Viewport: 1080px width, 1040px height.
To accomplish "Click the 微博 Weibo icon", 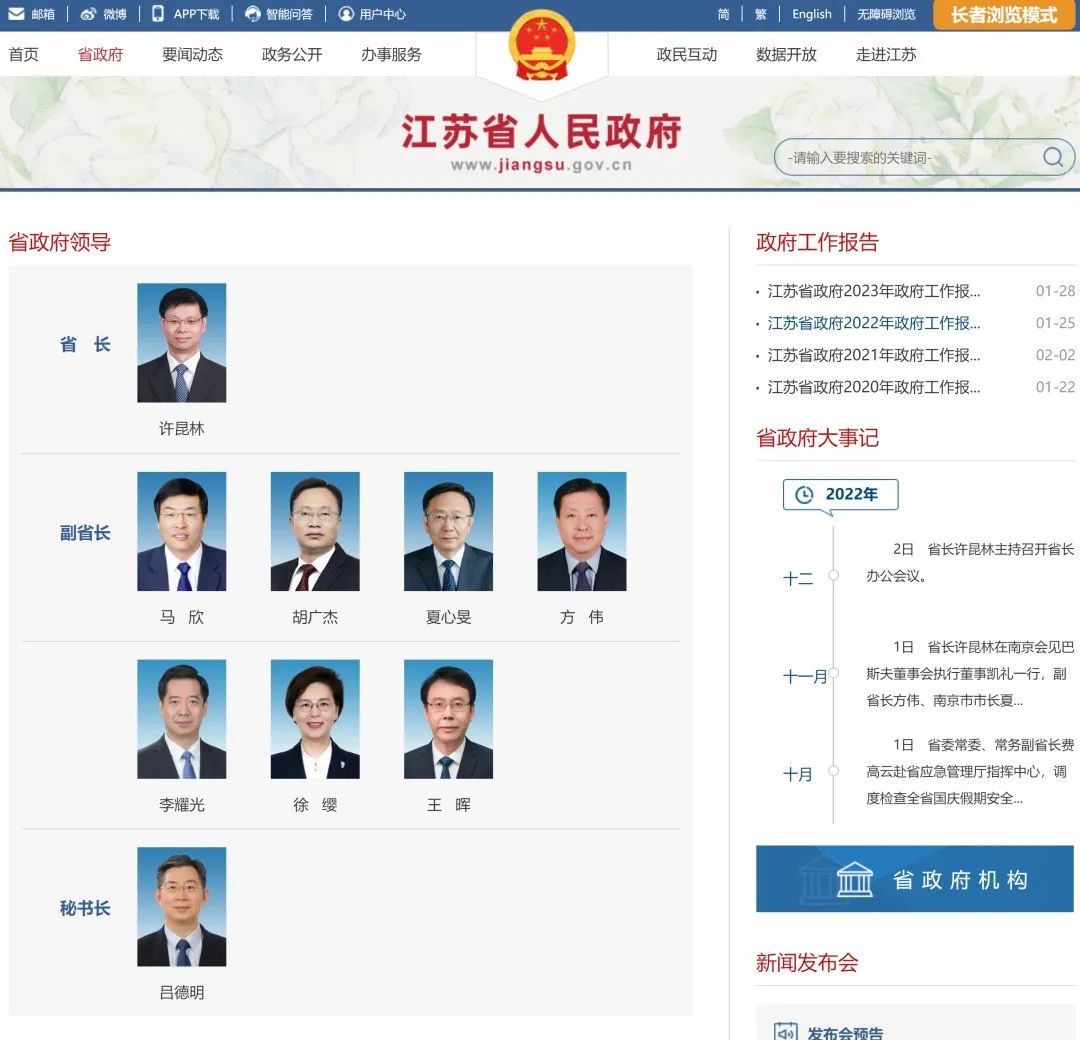I will pyautogui.click(x=90, y=13).
